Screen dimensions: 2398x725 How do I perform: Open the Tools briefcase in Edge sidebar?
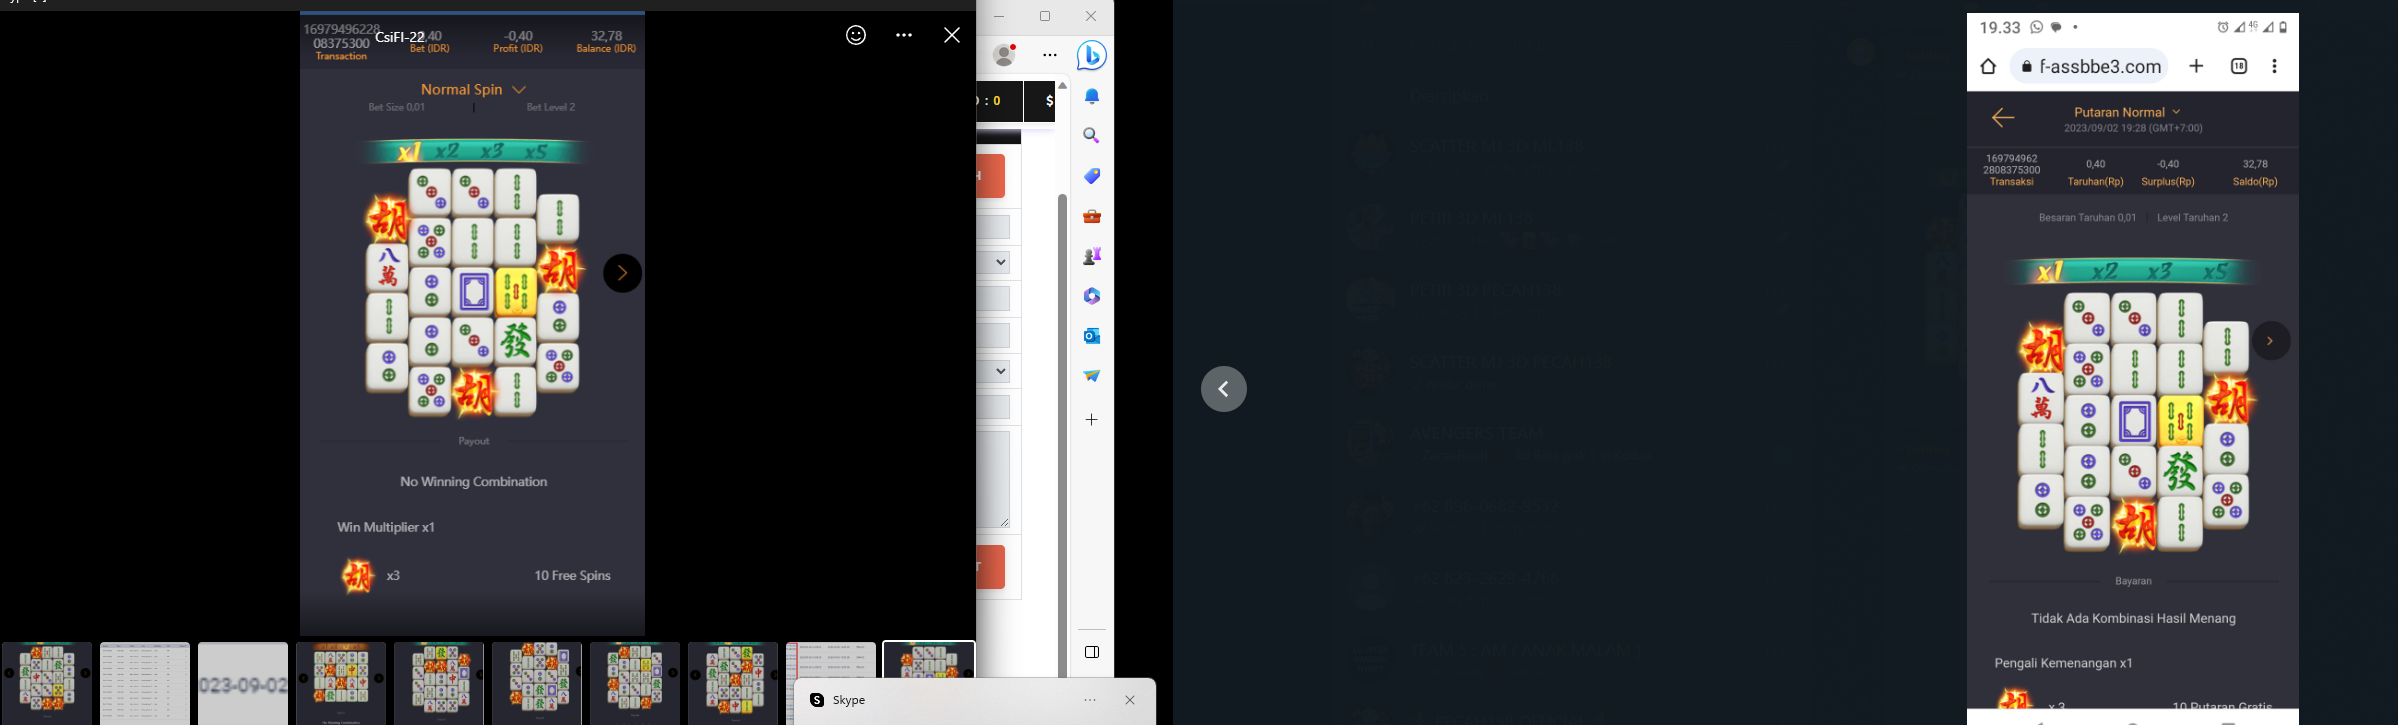click(1092, 216)
